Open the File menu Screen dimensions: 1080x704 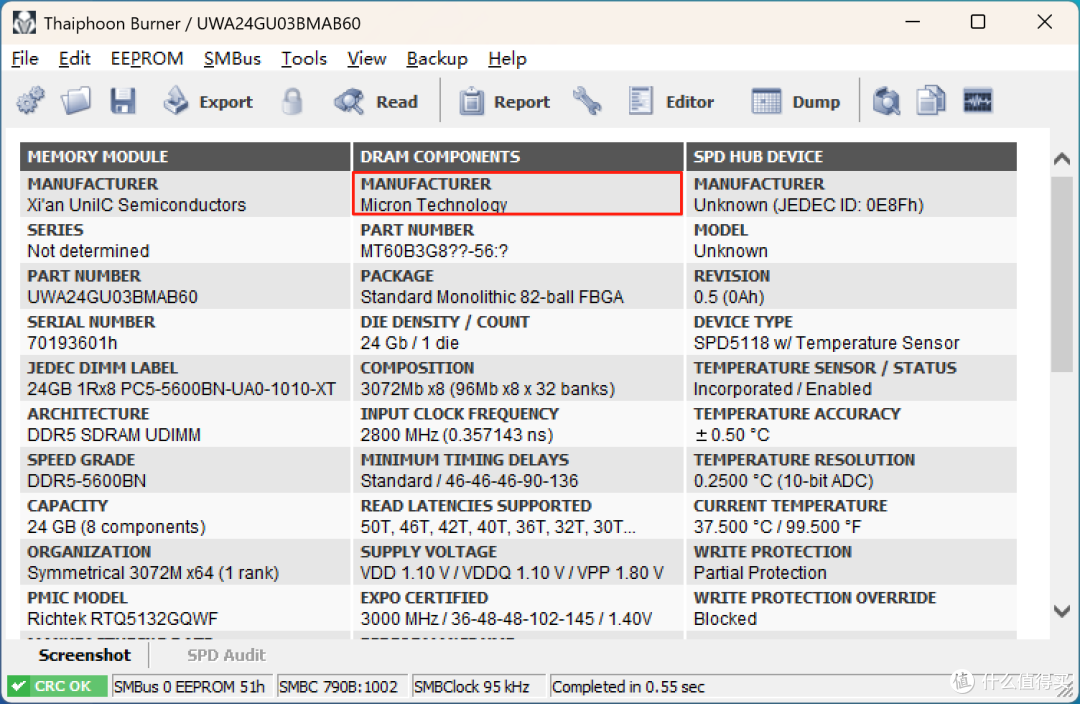click(x=25, y=59)
